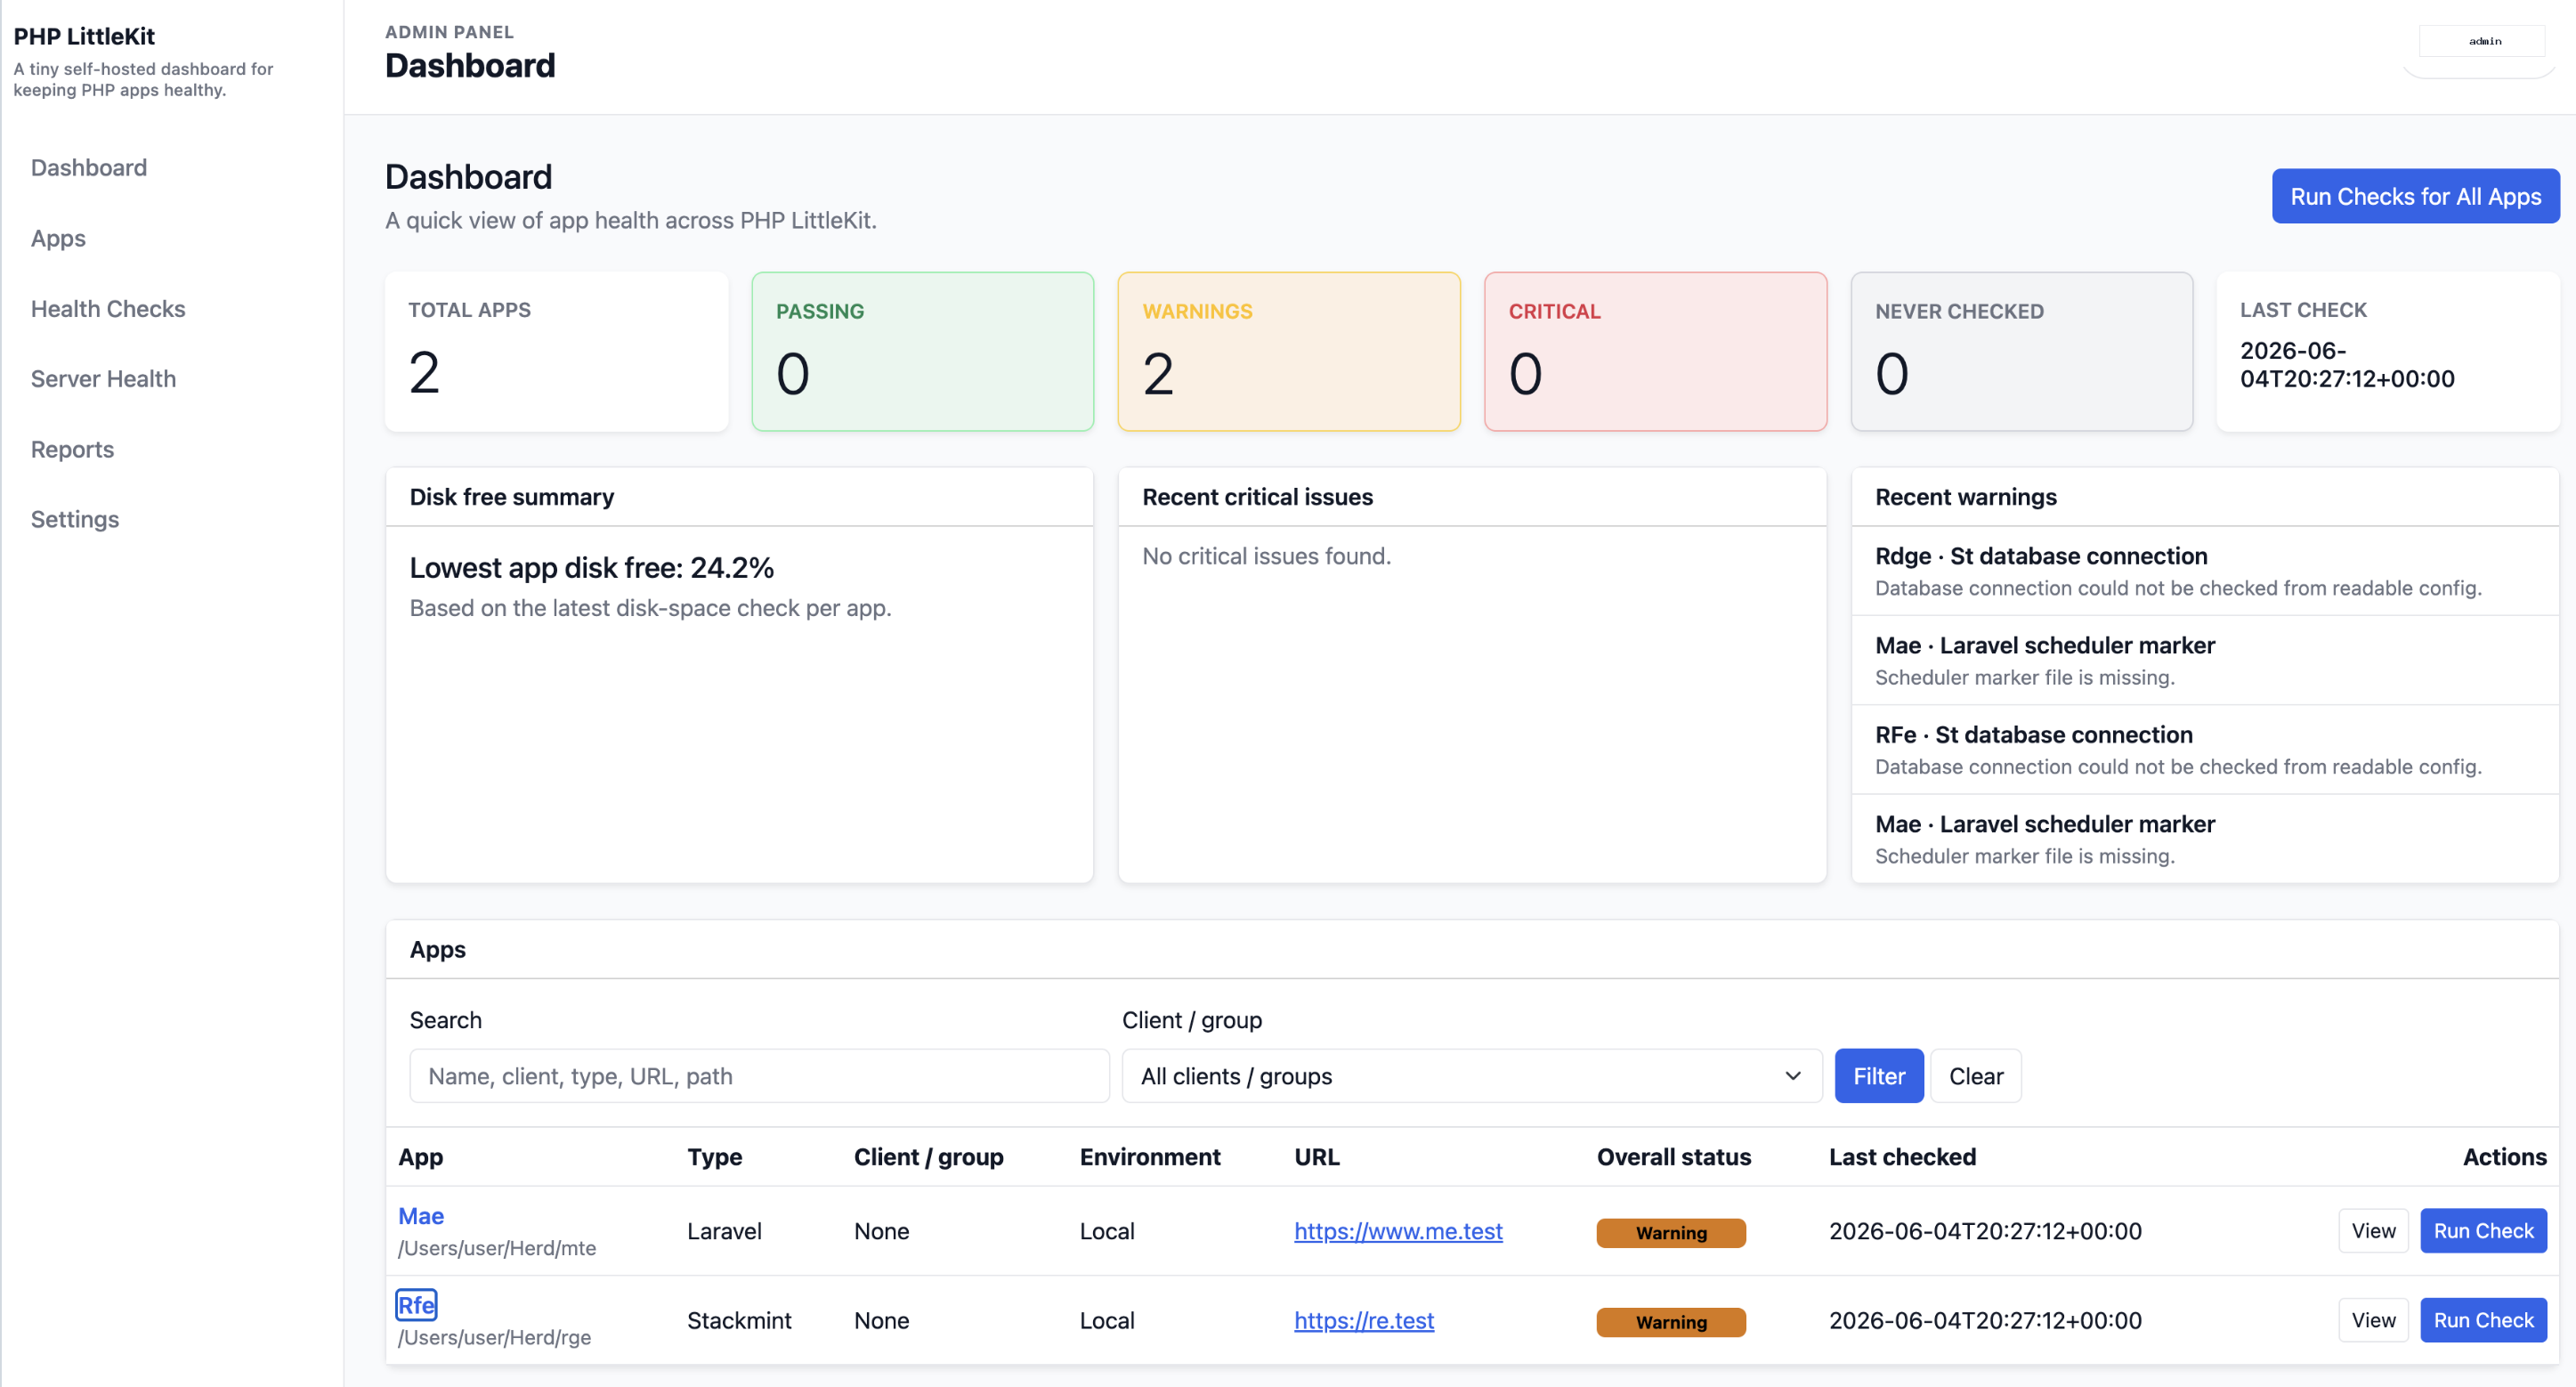Open Dashboard in the sidebar
The image size is (2576, 1387).
[x=89, y=167]
